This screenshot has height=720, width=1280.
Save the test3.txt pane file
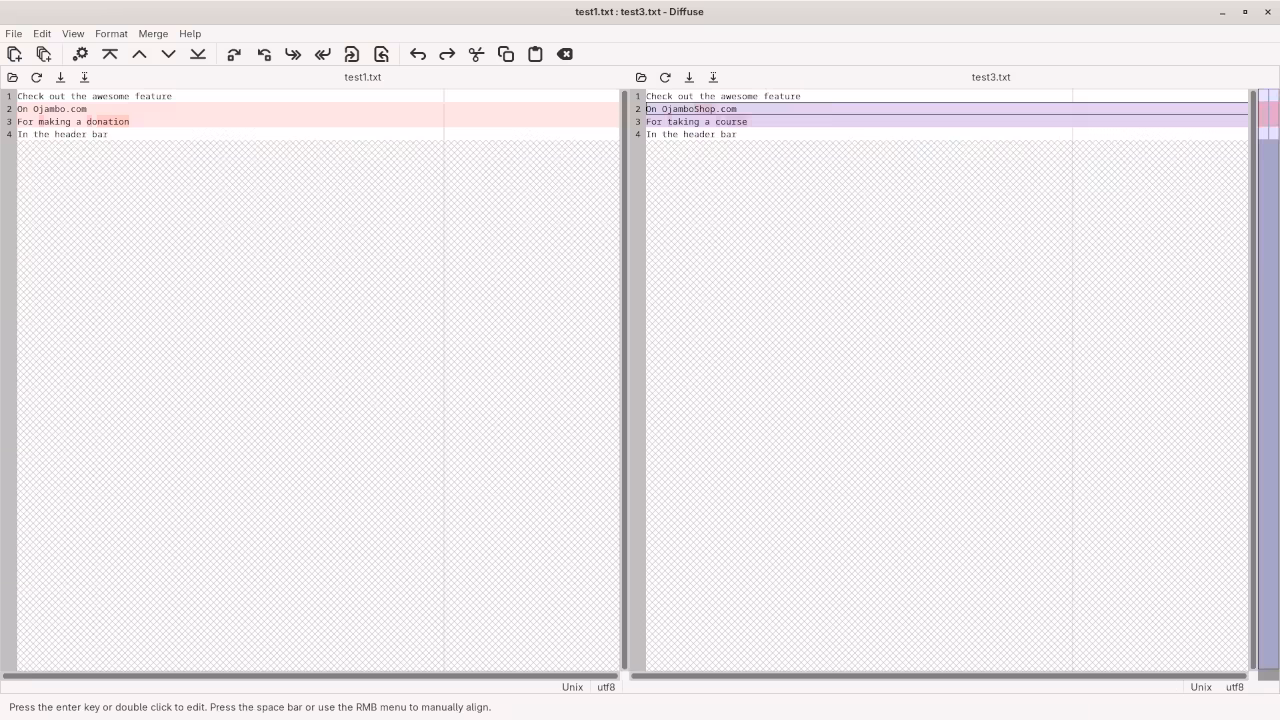tap(689, 77)
